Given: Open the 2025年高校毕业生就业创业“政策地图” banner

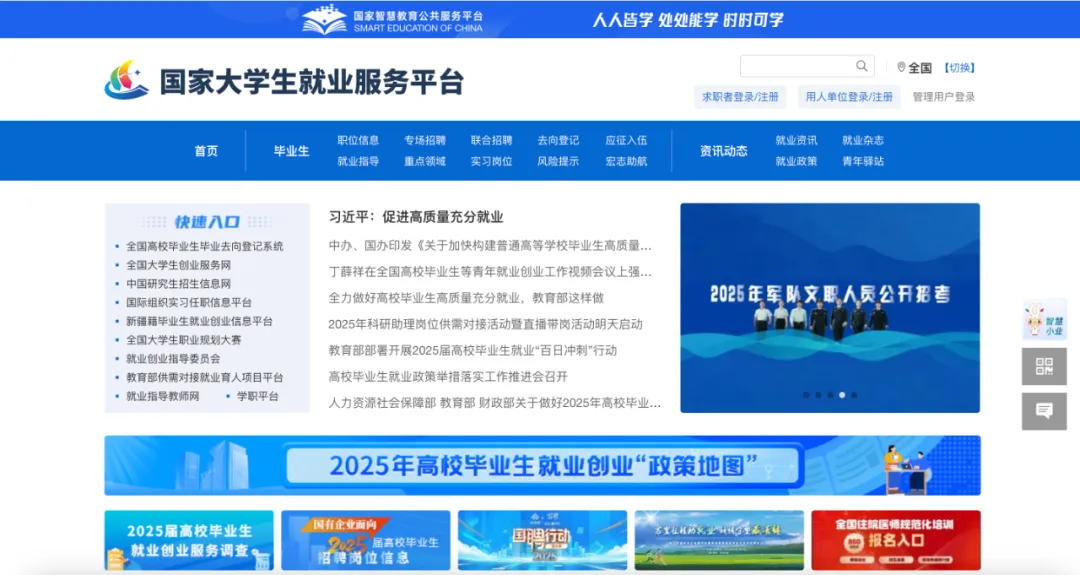Looking at the screenshot, I should pyautogui.click(x=543, y=466).
